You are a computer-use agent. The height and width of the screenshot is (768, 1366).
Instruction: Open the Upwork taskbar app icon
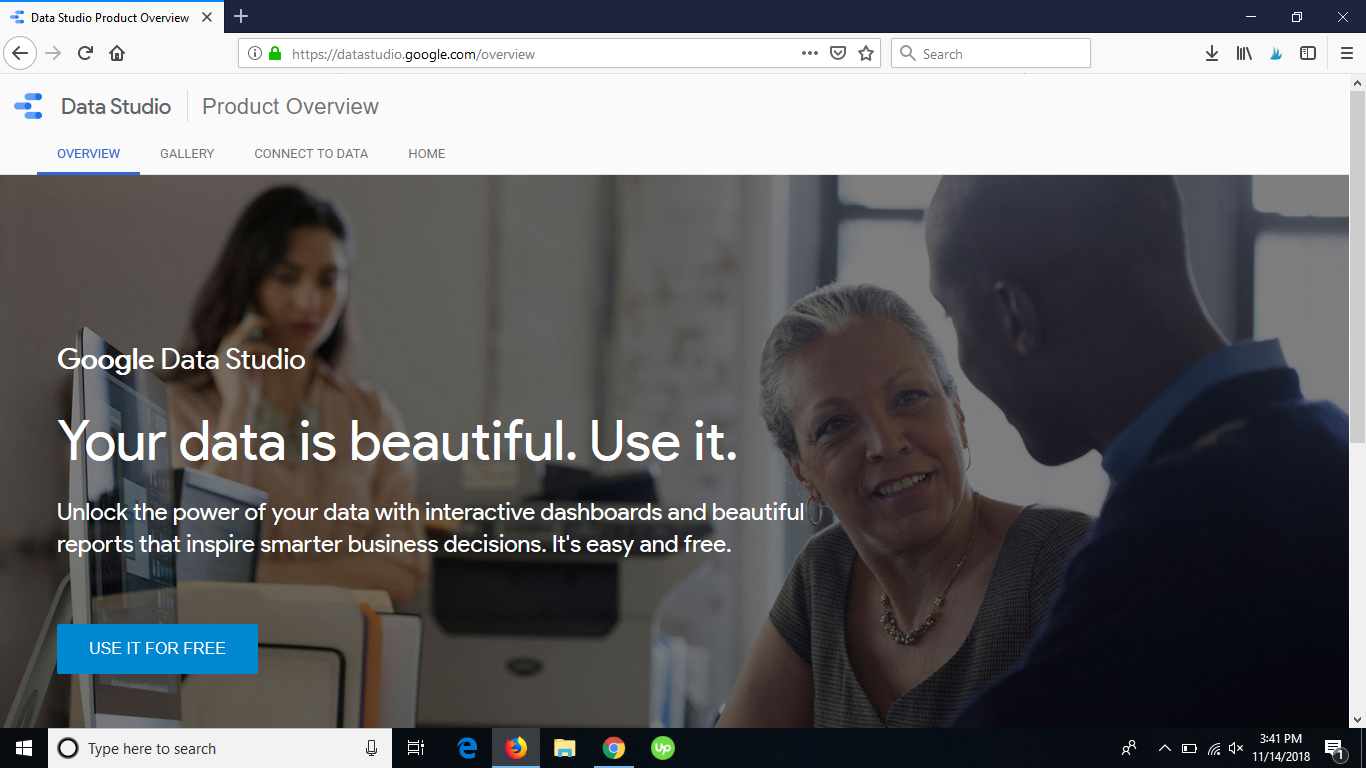[x=662, y=748]
